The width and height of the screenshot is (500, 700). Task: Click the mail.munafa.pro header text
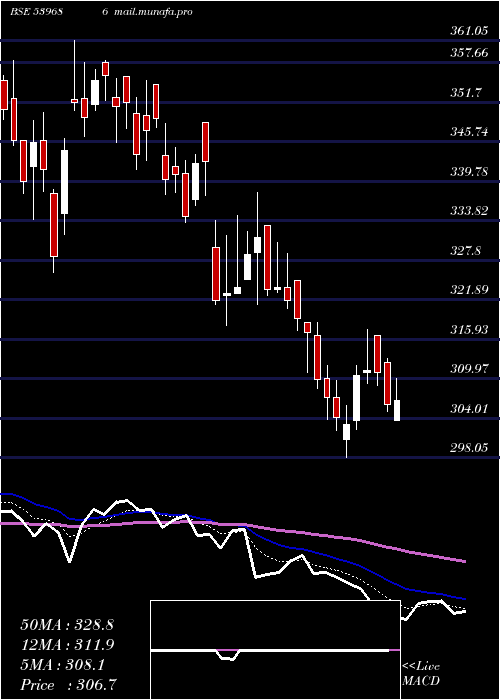tap(153, 12)
